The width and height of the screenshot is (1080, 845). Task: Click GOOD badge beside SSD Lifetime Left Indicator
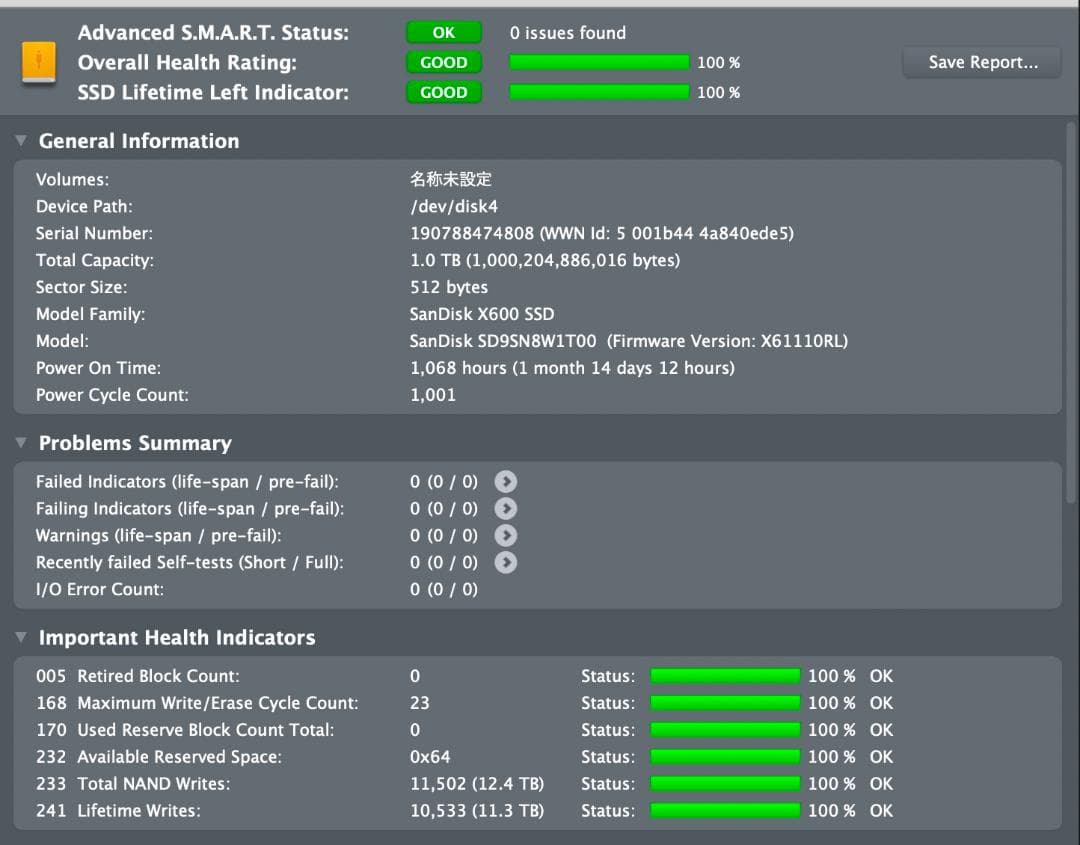[443, 92]
